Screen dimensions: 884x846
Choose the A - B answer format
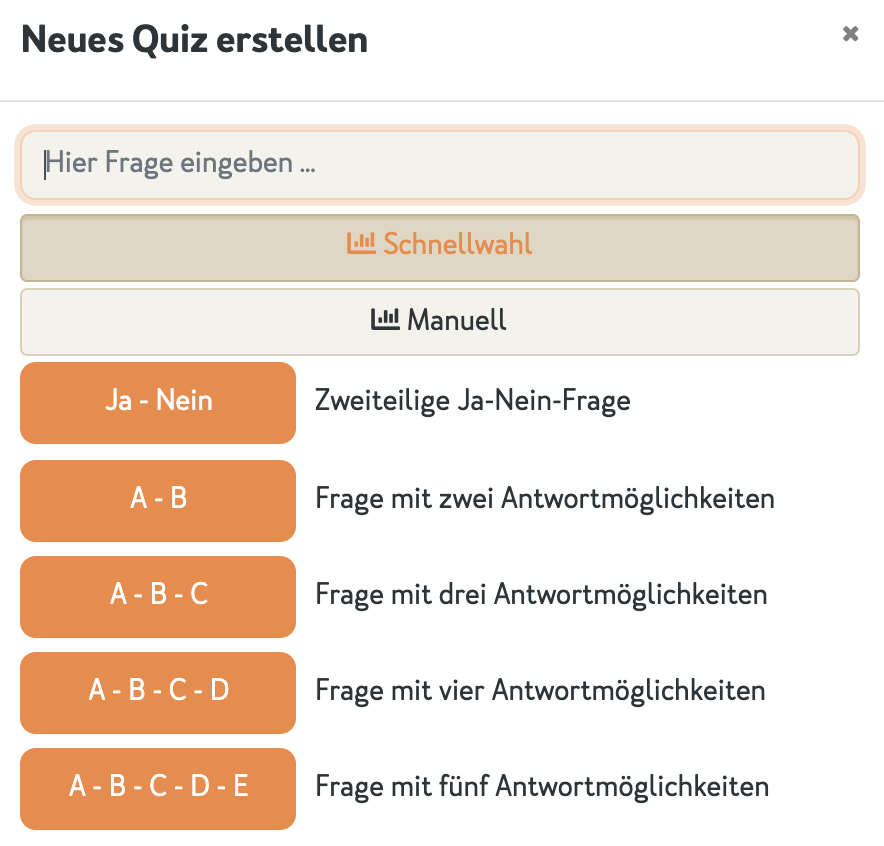tap(157, 499)
